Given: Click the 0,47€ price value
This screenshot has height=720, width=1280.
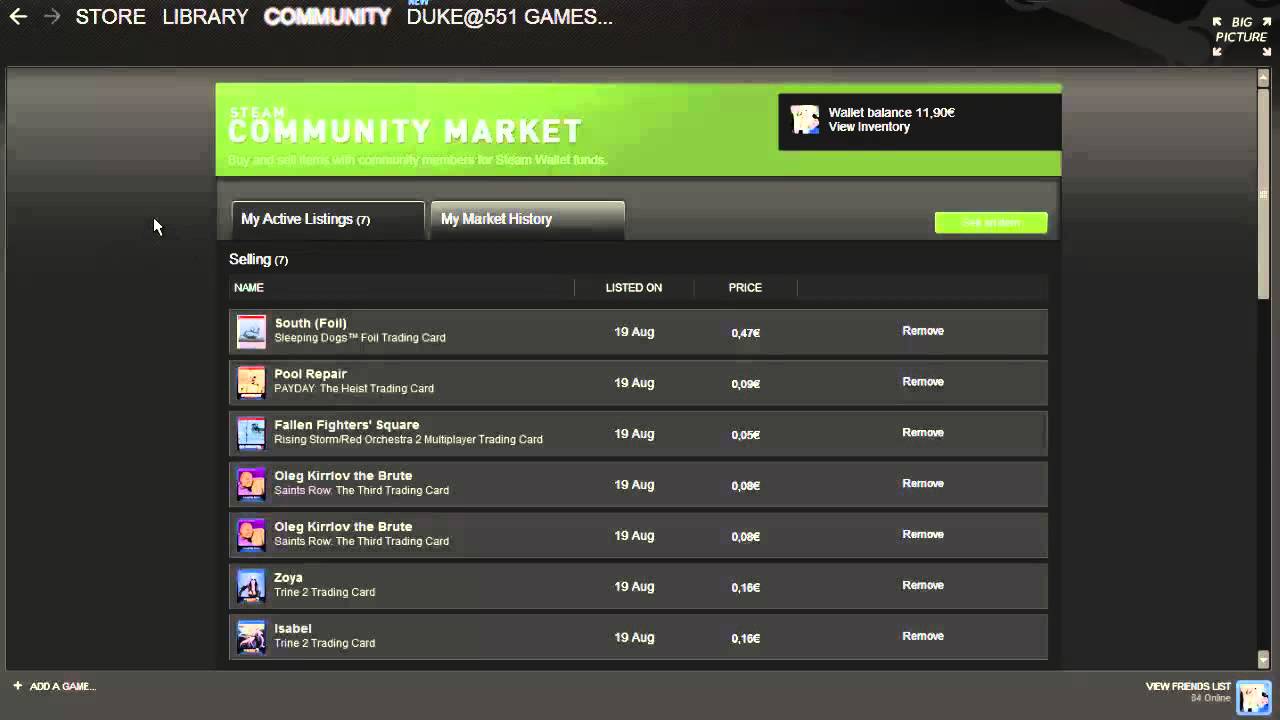Looking at the screenshot, I should [745, 333].
